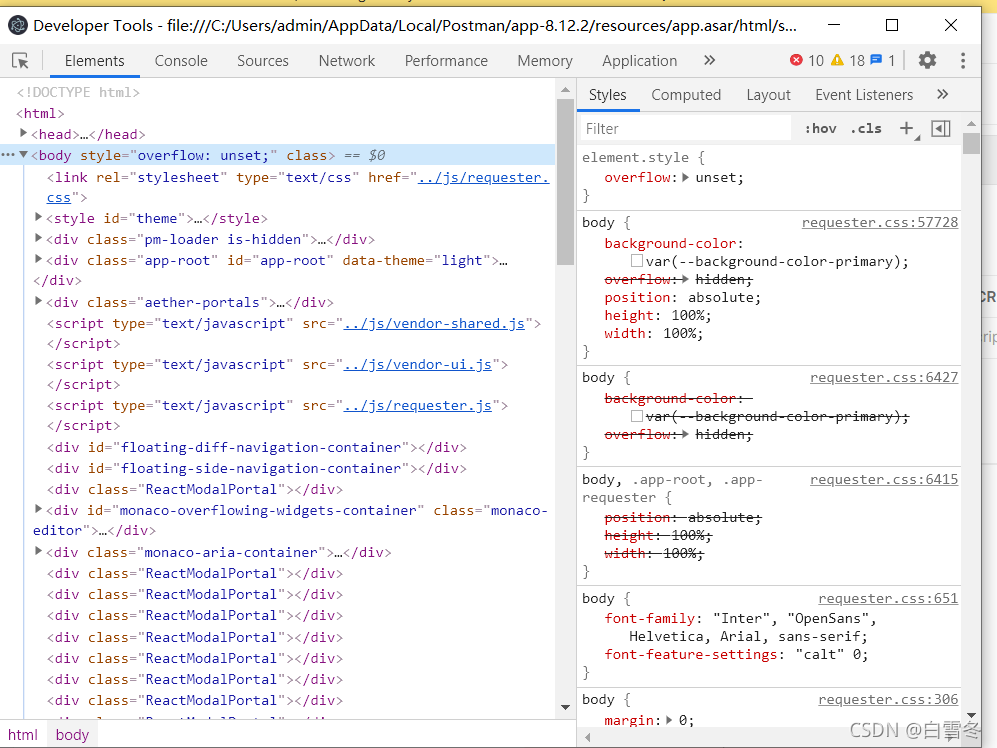Open the Application tab
Screen dimensions: 997x748
tap(640, 60)
